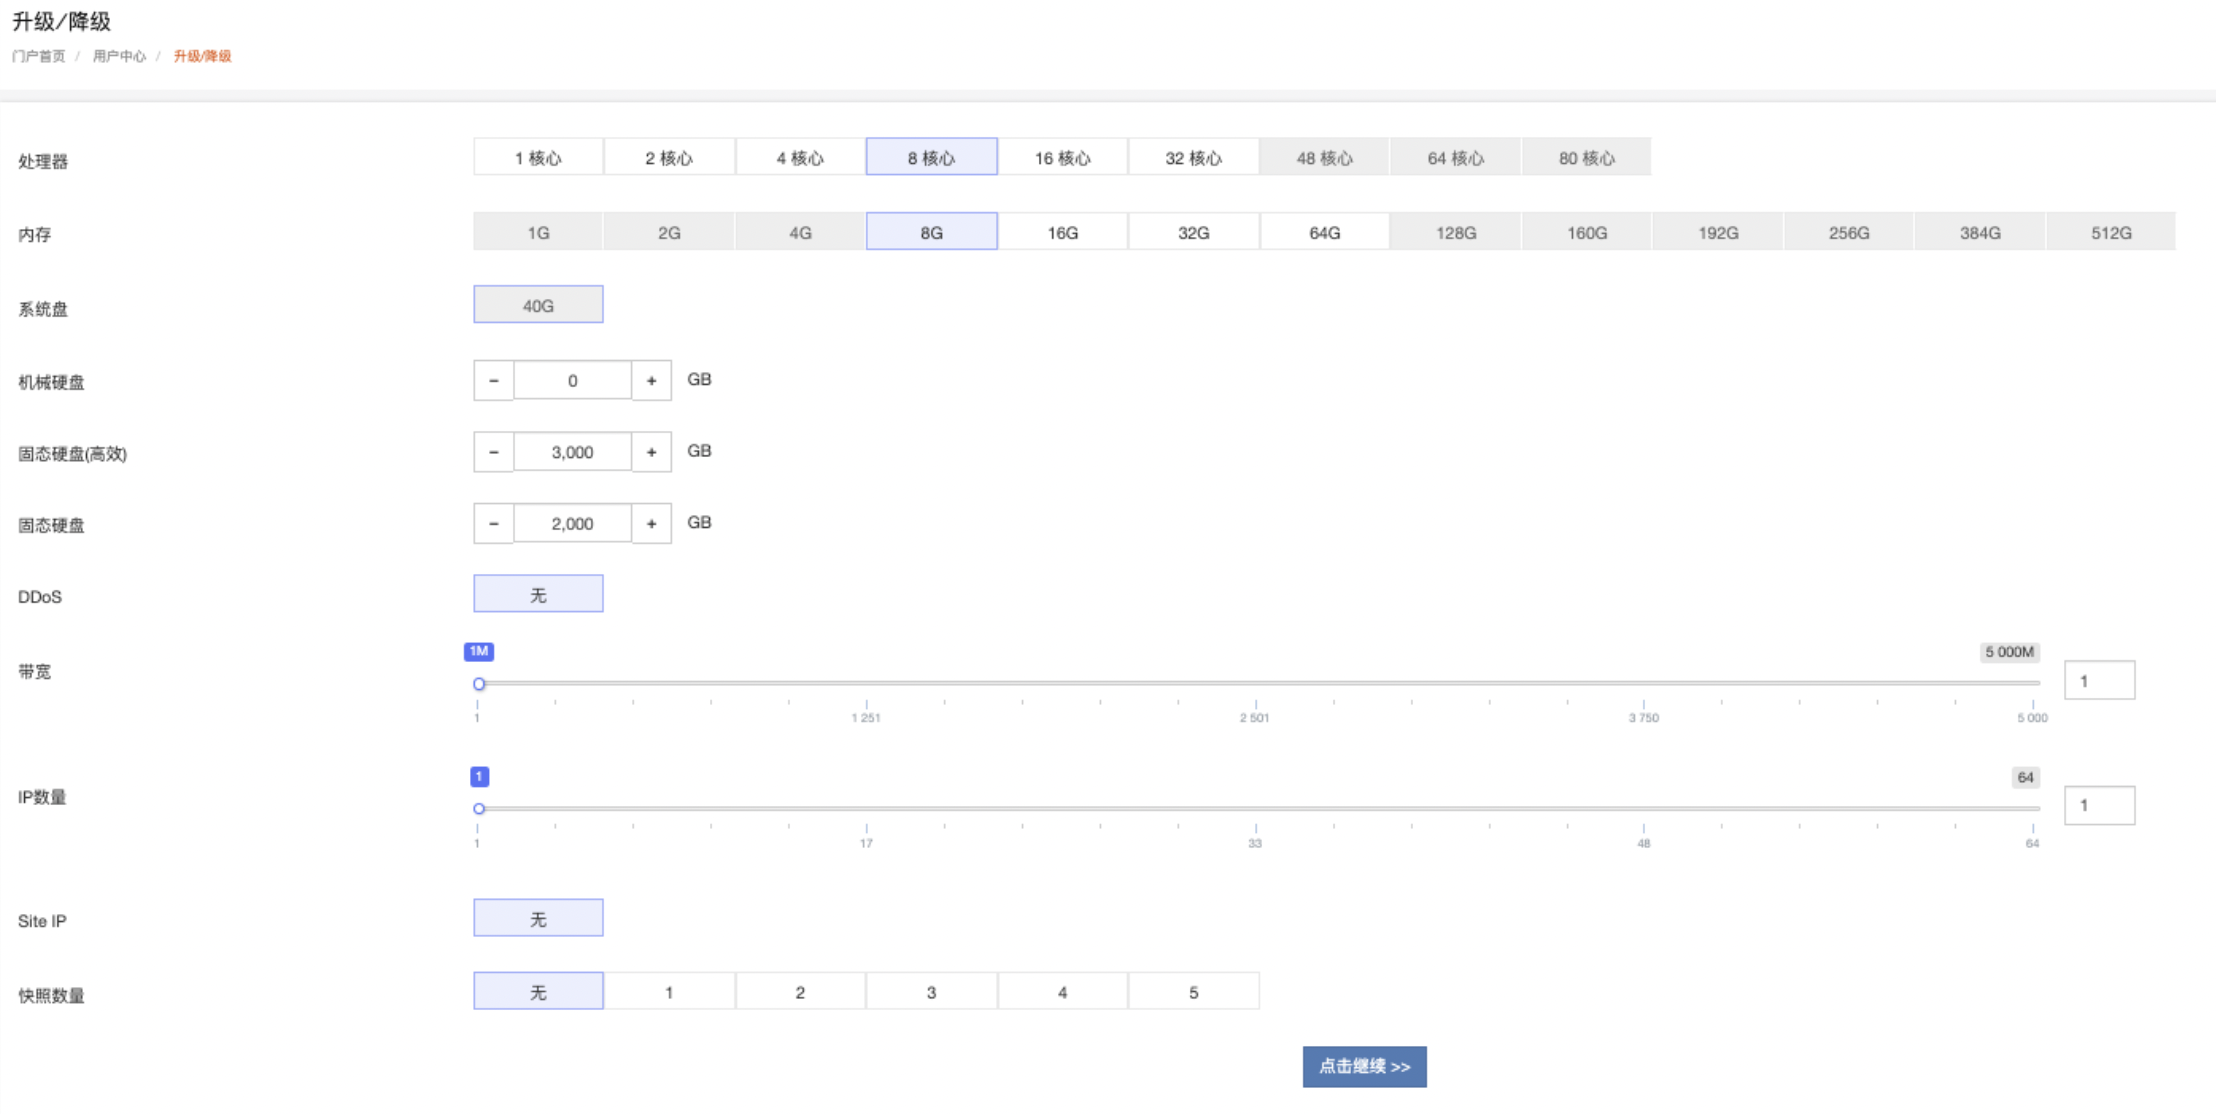
Task: Increase mechanical disk size with plus button
Action: tap(651, 381)
